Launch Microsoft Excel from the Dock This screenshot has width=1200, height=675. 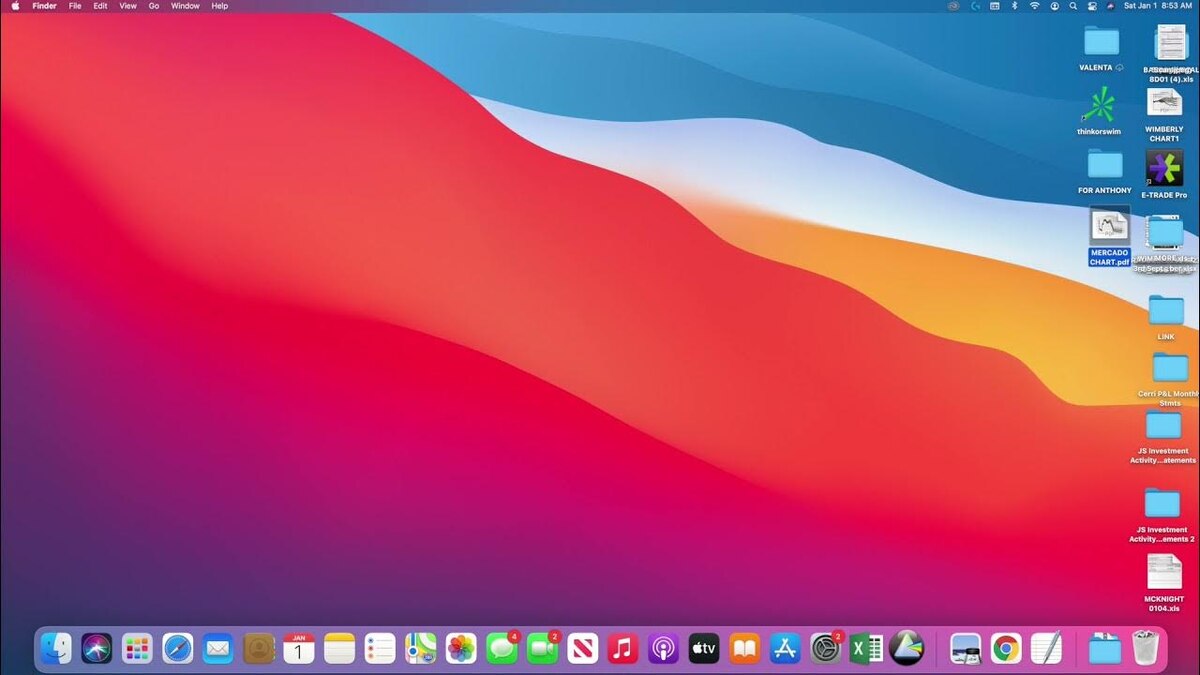tap(865, 649)
